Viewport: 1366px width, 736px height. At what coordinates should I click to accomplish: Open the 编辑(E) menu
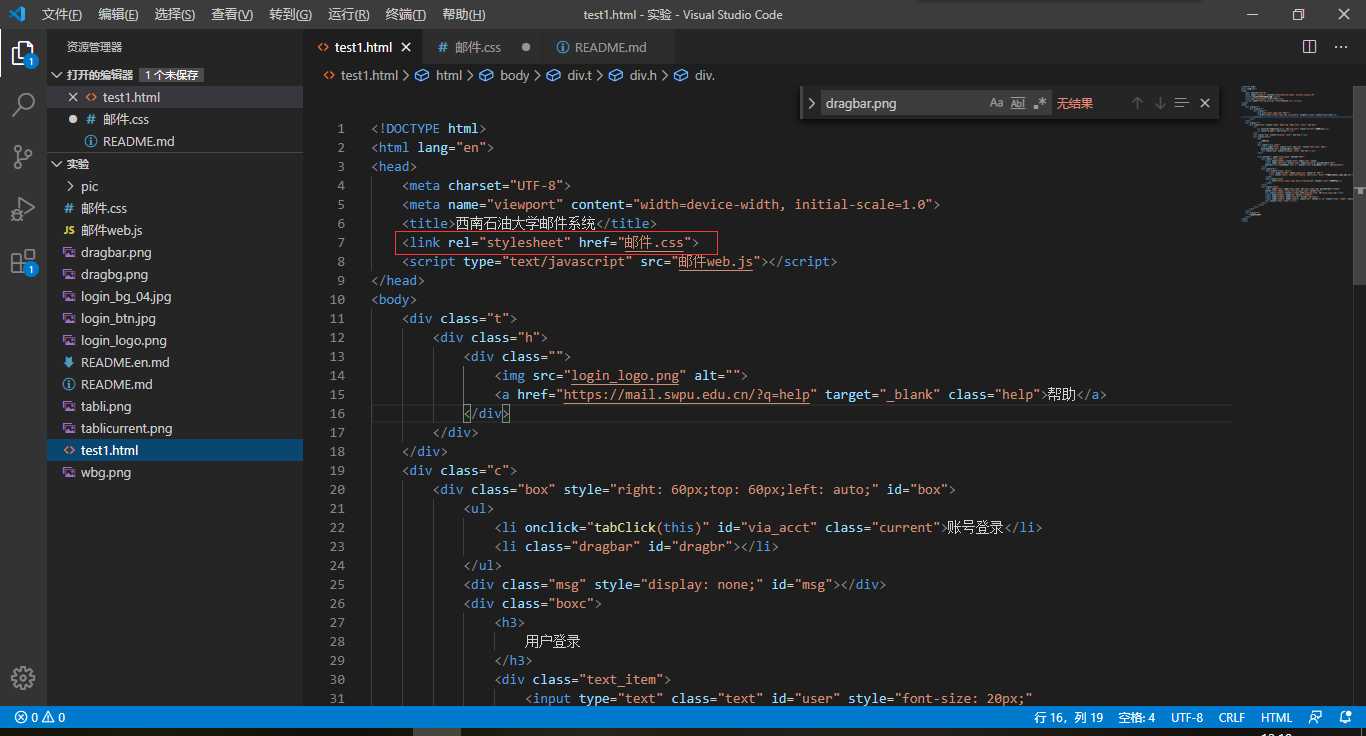click(119, 15)
